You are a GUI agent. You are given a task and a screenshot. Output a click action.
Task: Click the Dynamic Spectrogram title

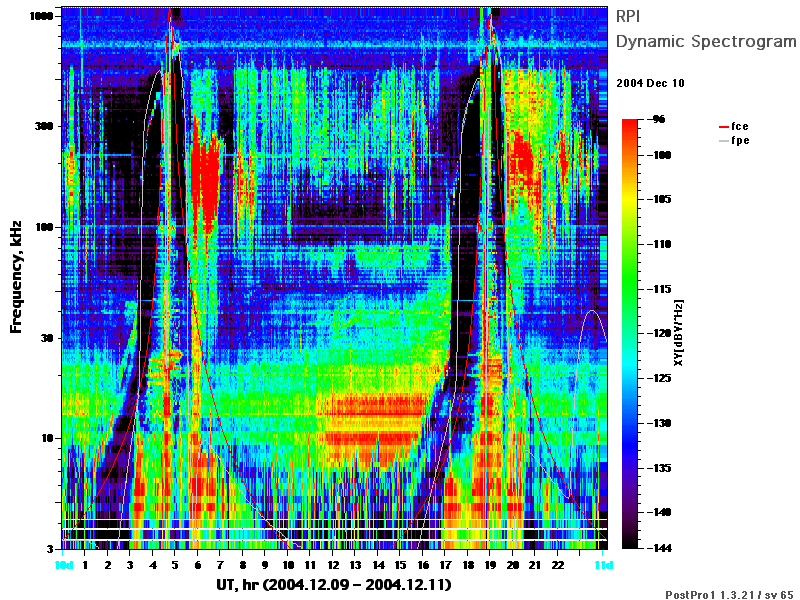pos(706,41)
